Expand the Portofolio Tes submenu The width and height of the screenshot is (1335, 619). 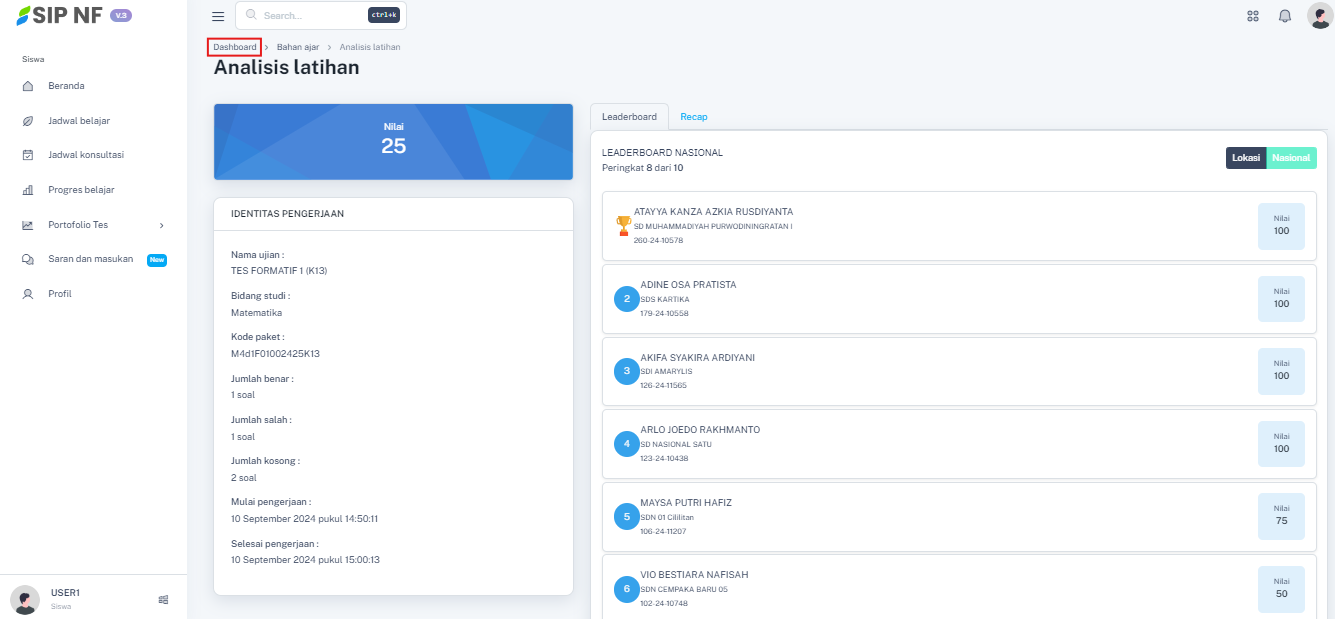click(161, 225)
